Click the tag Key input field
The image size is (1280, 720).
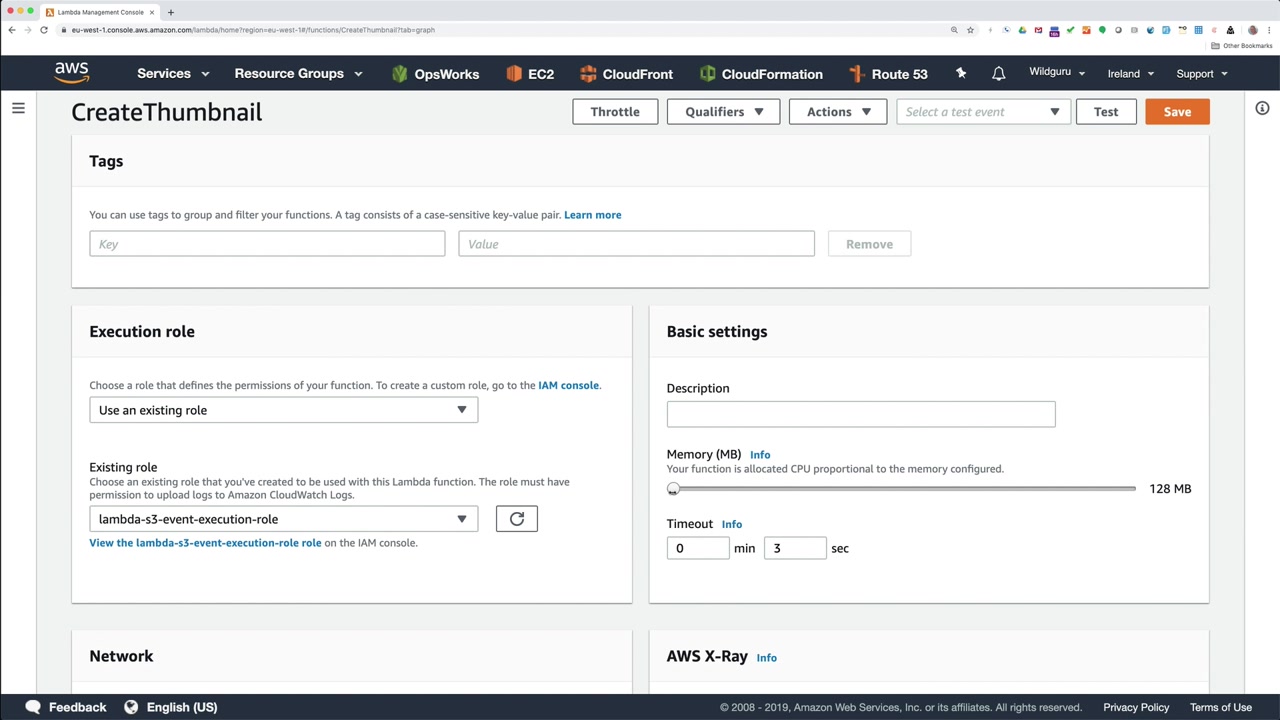coord(267,244)
